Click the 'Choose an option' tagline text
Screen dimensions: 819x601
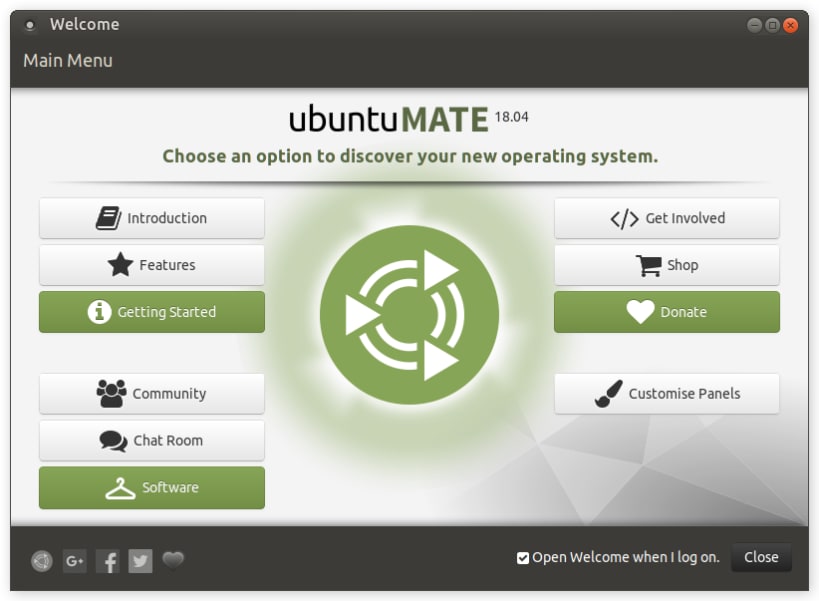coord(410,156)
